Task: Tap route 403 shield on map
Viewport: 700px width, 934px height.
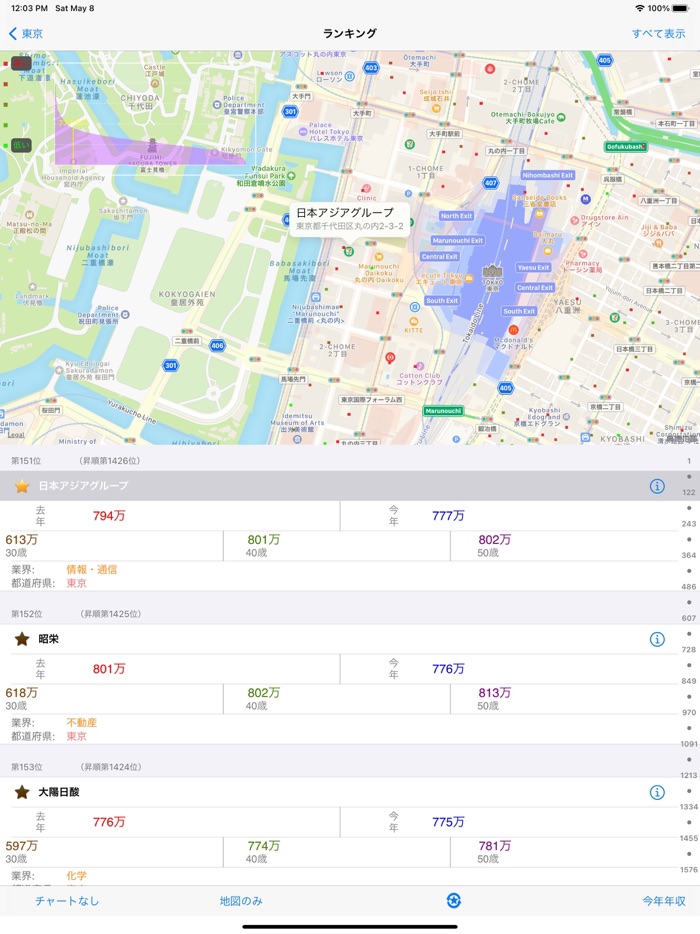Action: pos(371,67)
